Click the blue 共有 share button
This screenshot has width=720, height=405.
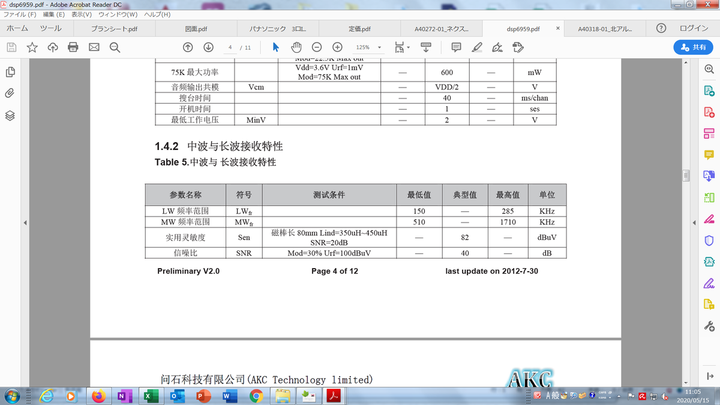[693, 47]
